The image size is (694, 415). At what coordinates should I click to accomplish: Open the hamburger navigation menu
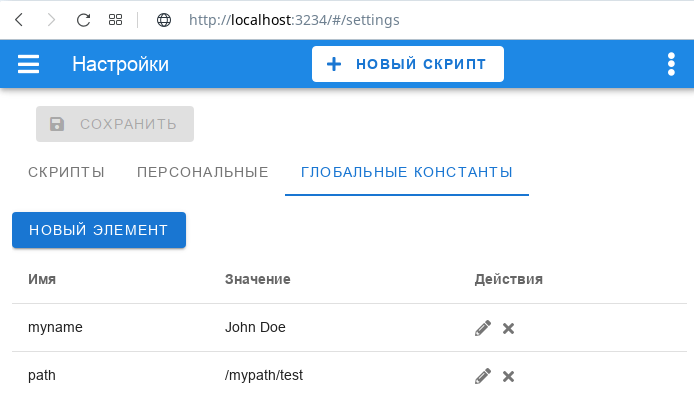coord(28,64)
